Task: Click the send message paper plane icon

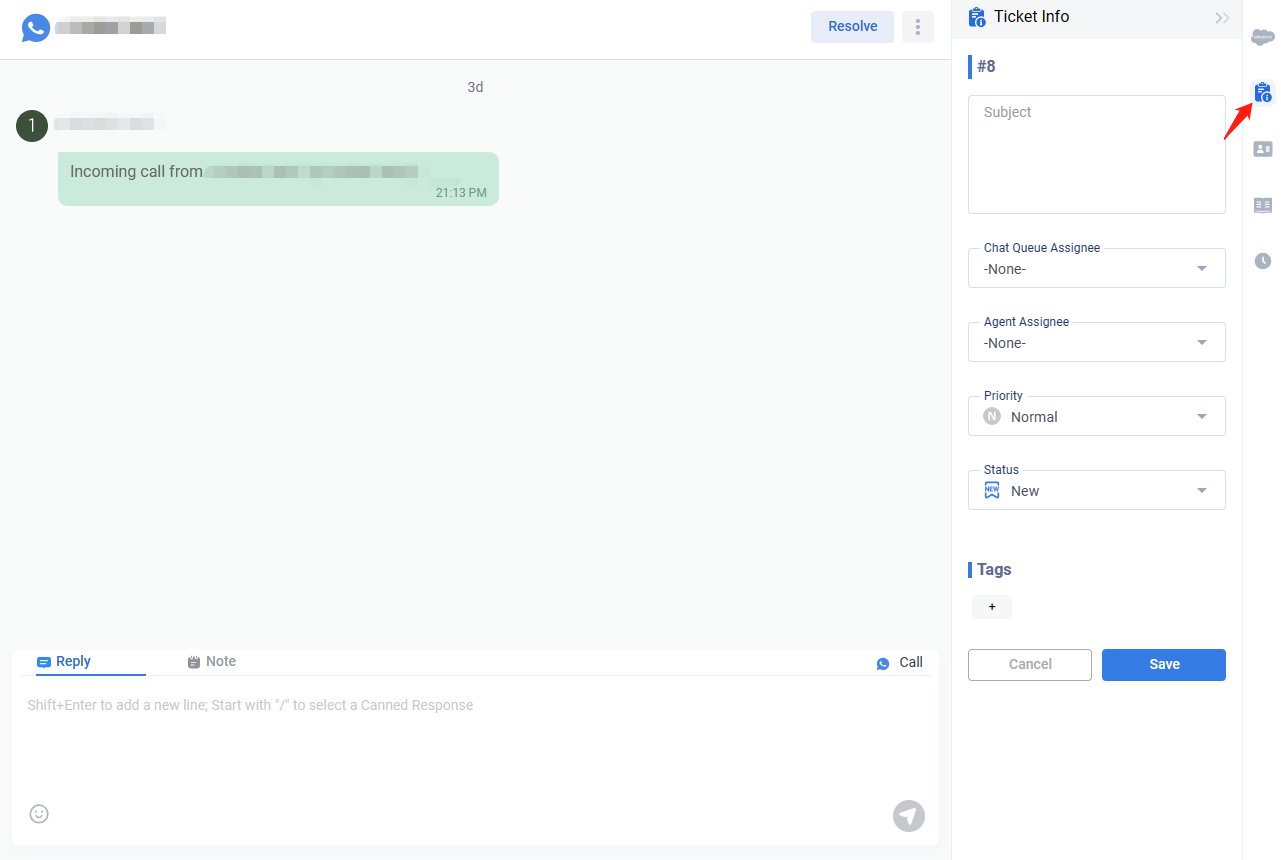Action: (x=908, y=816)
